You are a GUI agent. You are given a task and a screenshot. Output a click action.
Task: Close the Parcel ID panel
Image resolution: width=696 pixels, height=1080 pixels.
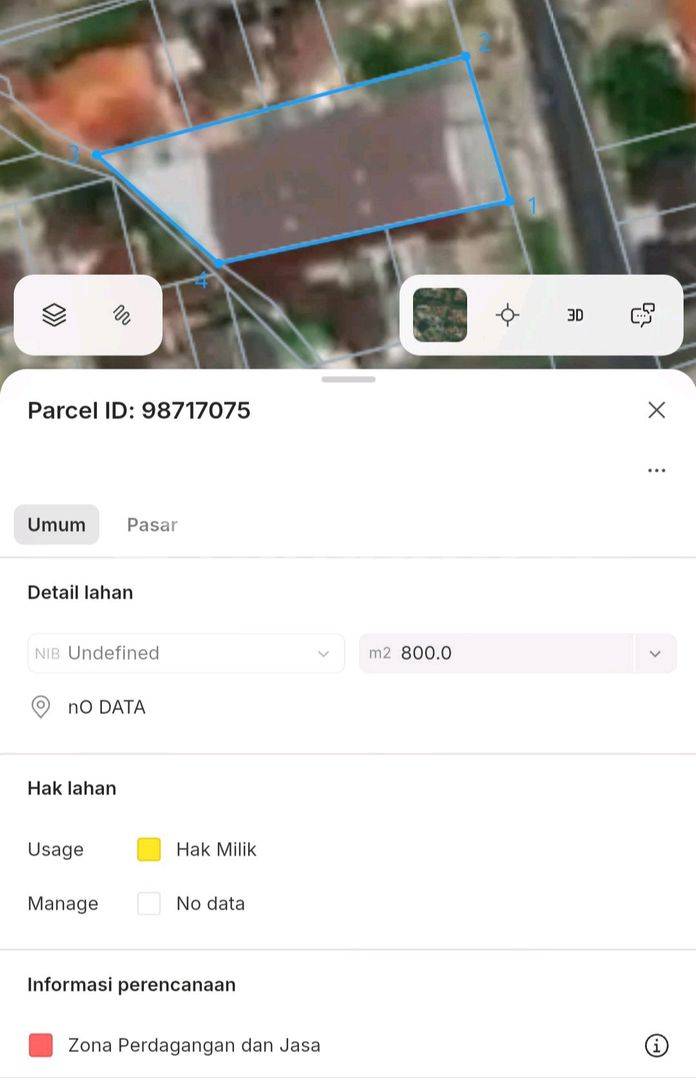click(657, 410)
